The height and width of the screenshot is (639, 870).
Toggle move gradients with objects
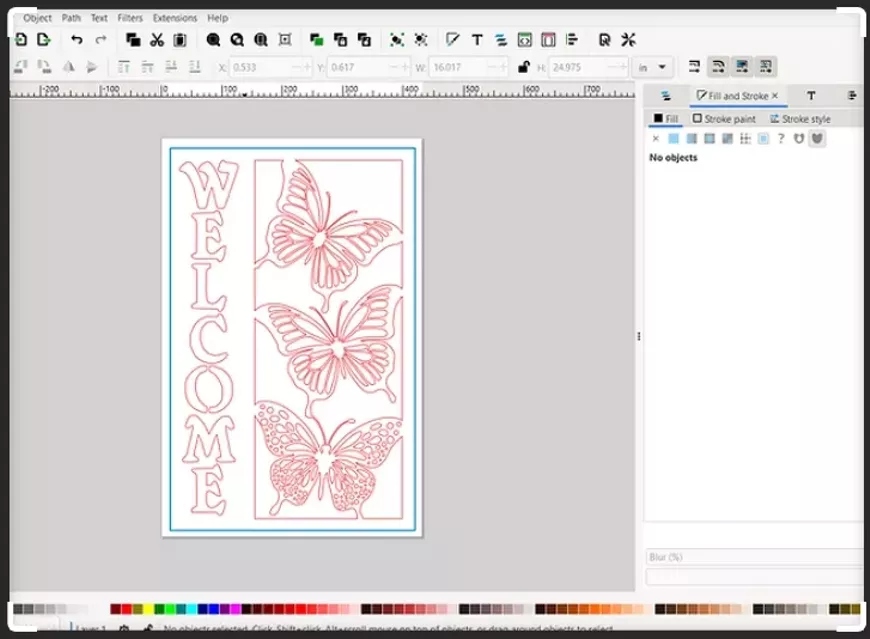click(742, 67)
